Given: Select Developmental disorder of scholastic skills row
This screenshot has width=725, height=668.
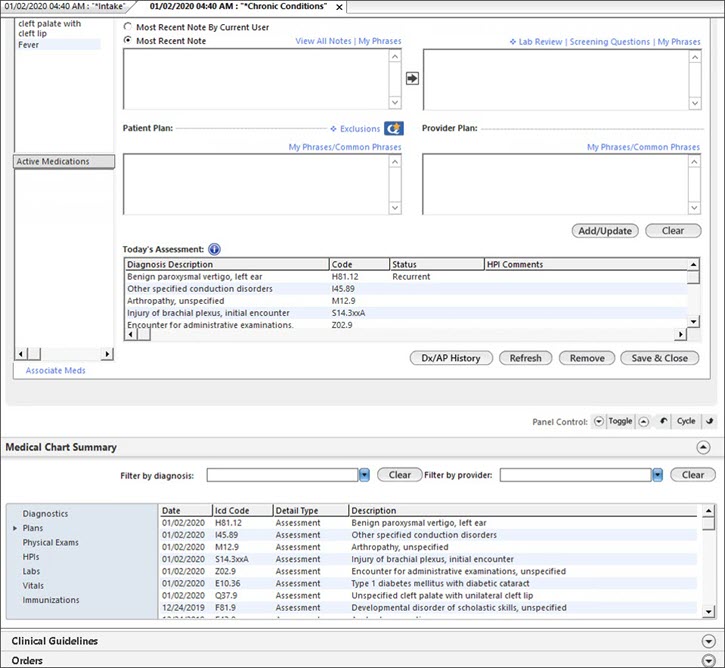Looking at the screenshot, I should click(x=429, y=607).
